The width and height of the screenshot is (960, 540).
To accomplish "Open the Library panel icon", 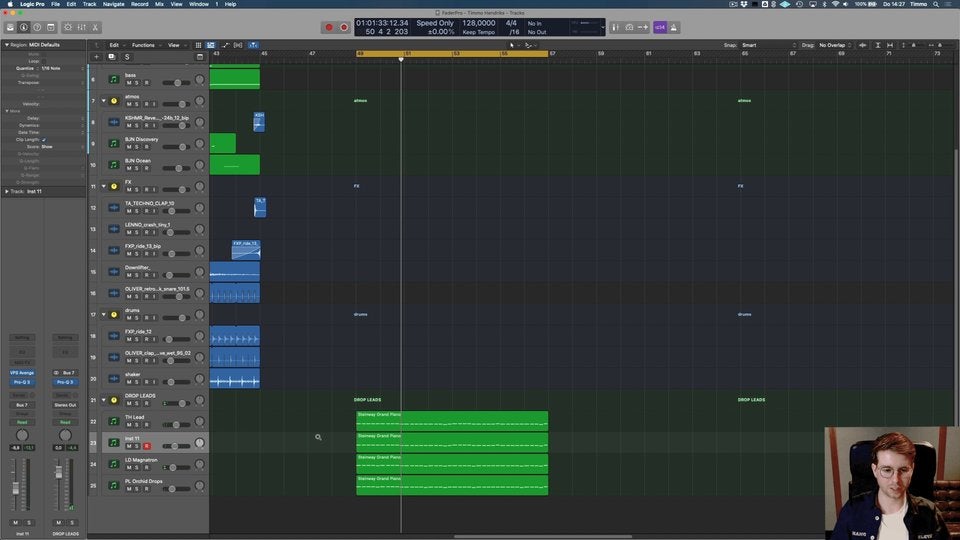I will pos(9,27).
